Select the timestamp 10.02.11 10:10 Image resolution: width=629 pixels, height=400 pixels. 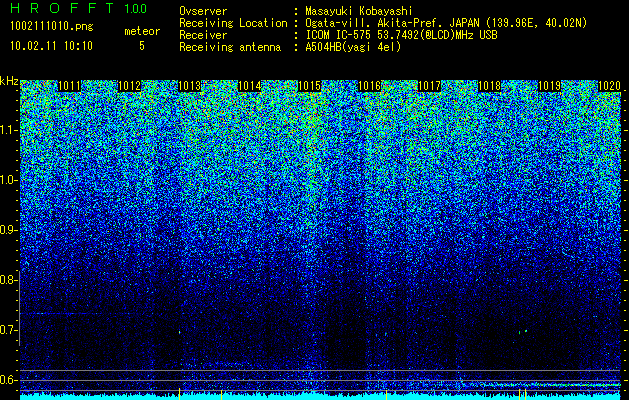point(51,46)
